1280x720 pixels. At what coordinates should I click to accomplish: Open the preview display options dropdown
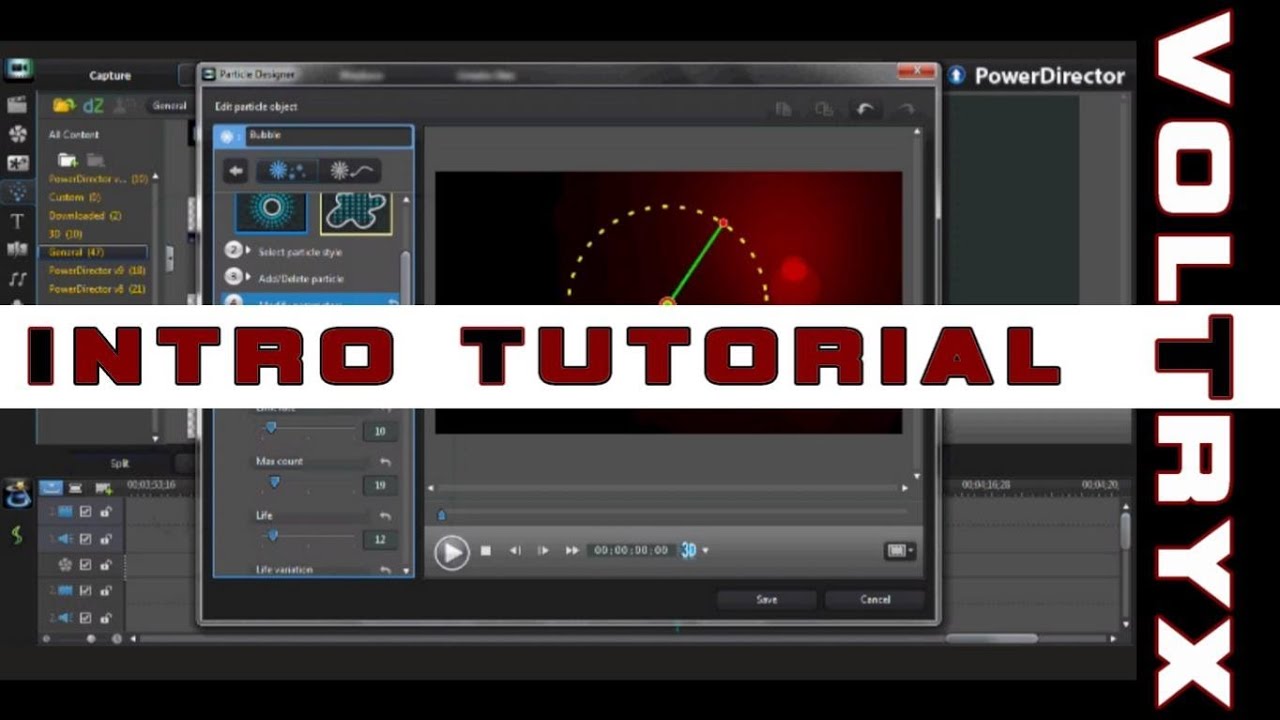[899, 550]
